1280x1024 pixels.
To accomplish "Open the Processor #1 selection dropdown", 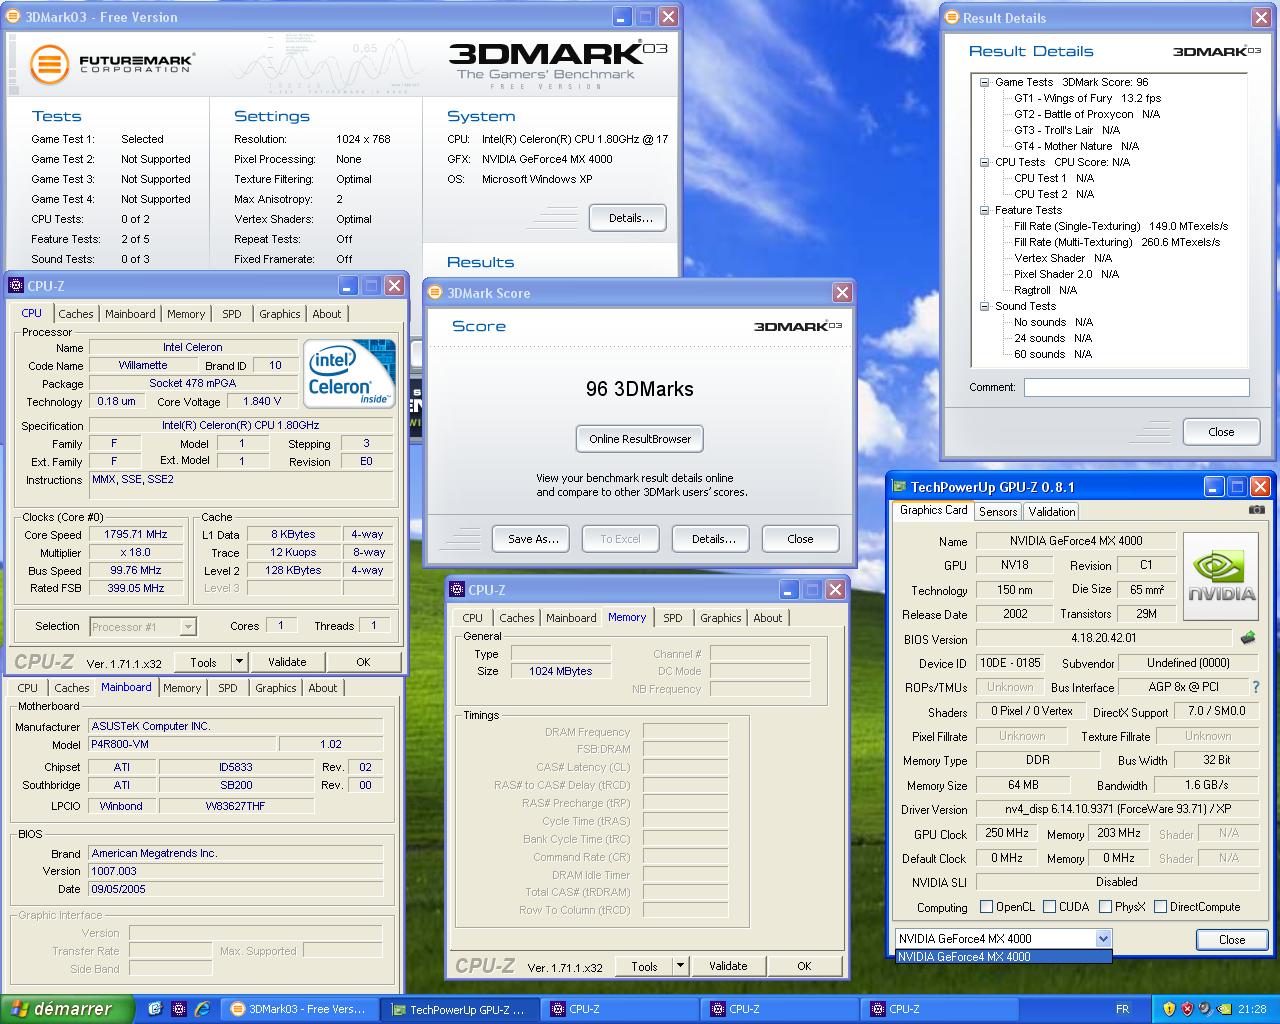I will [188, 626].
